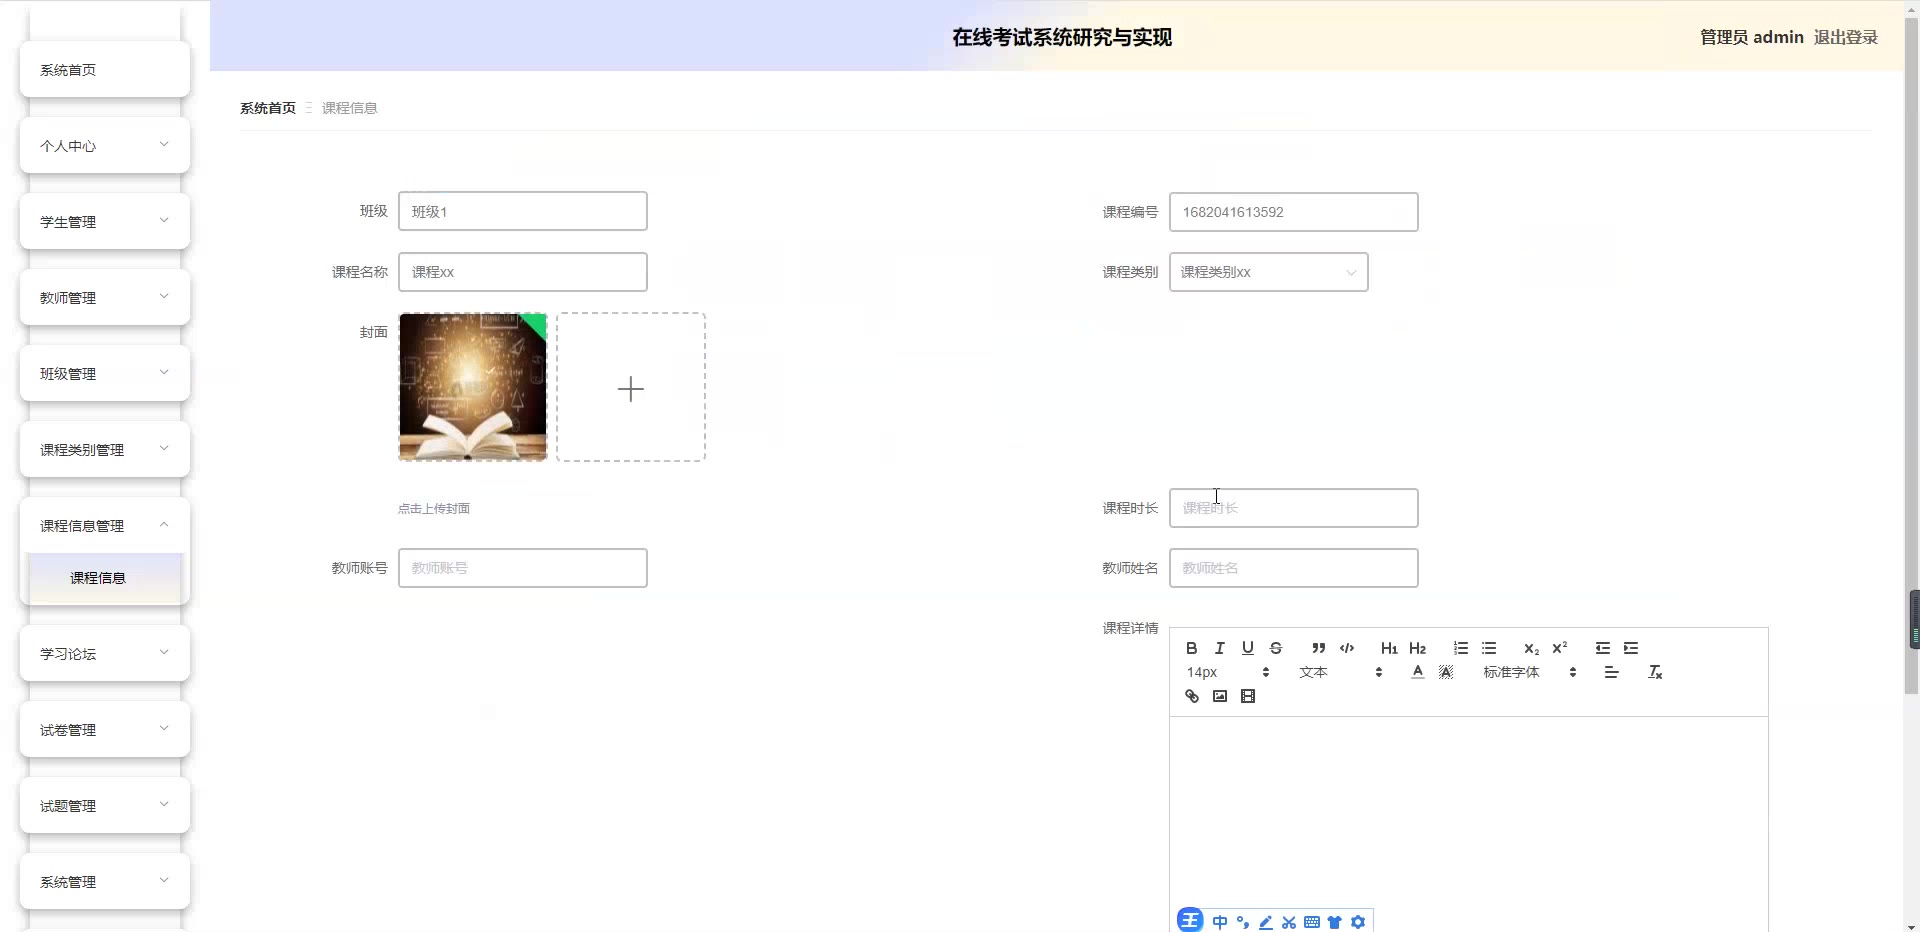
Task: Open the input method logo menu
Action: 1190,921
